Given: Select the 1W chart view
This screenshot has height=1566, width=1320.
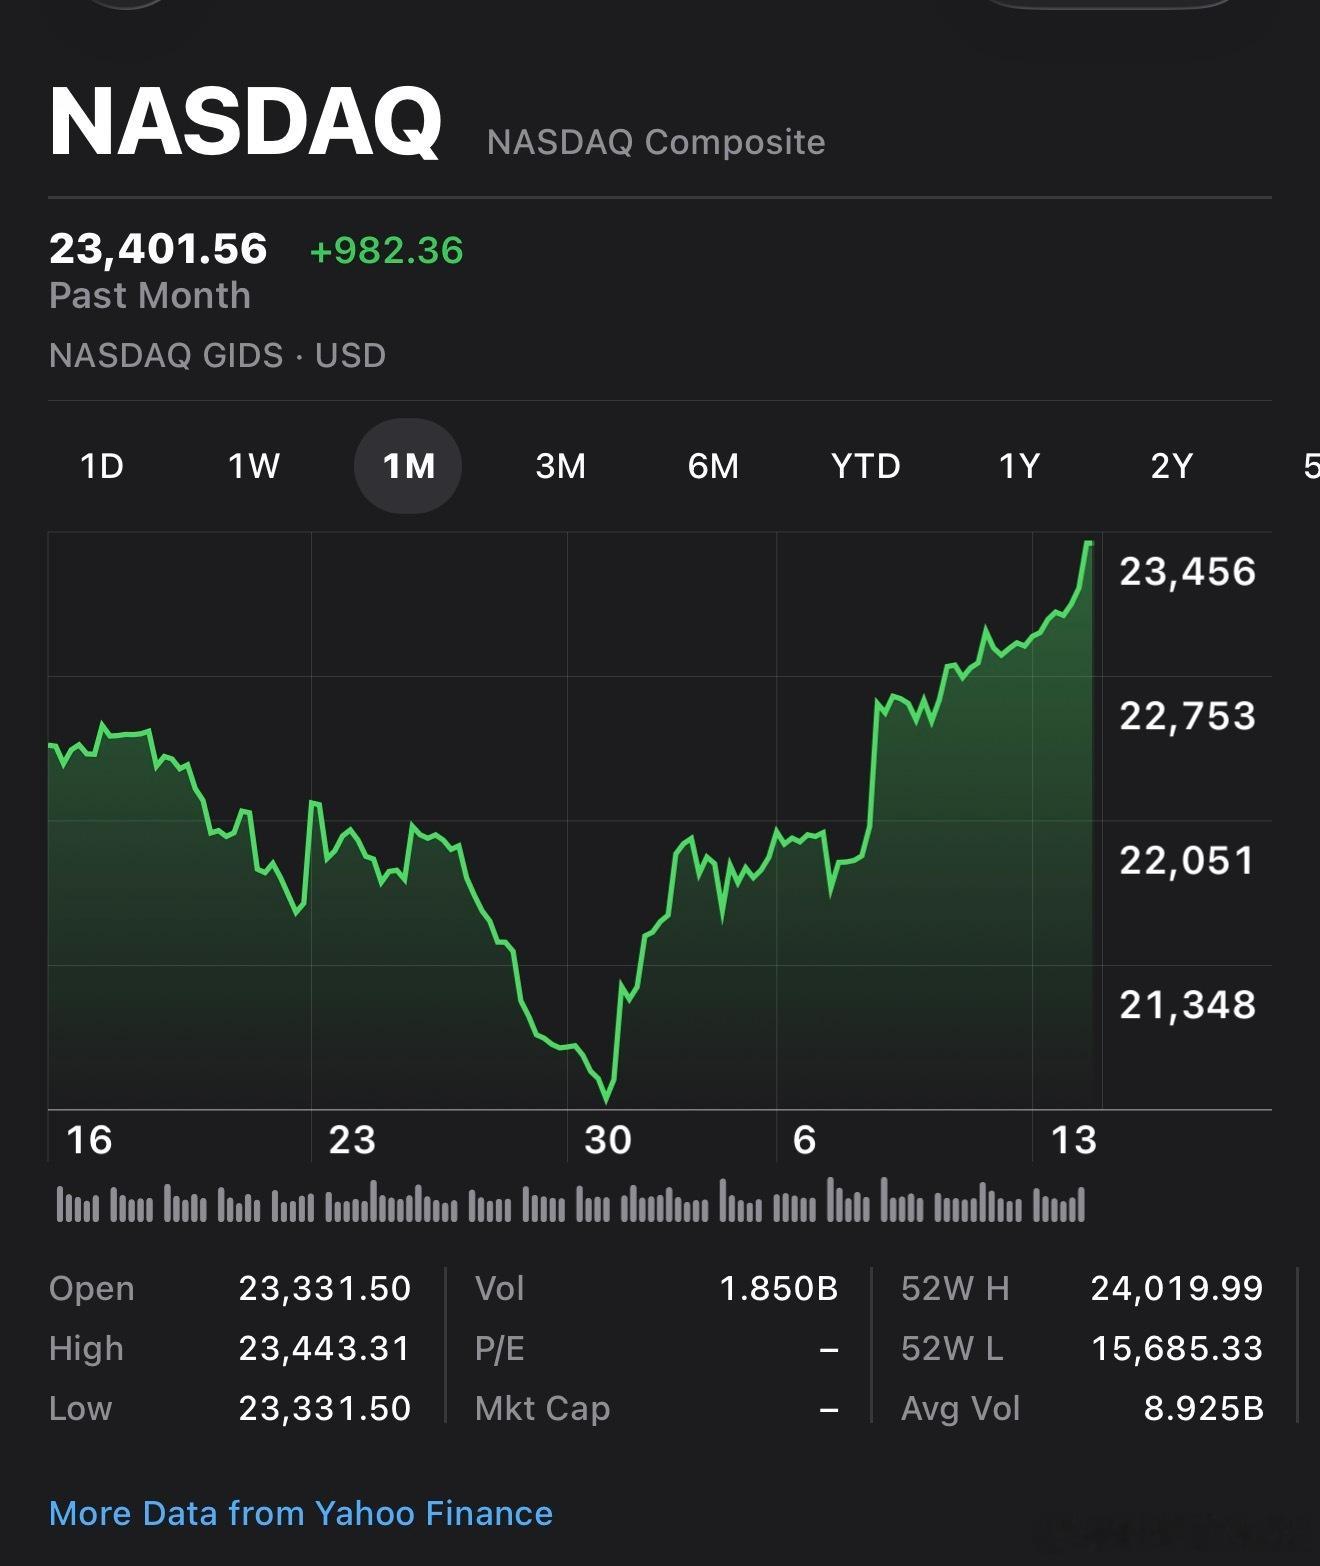Looking at the screenshot, I should [254, 466].
